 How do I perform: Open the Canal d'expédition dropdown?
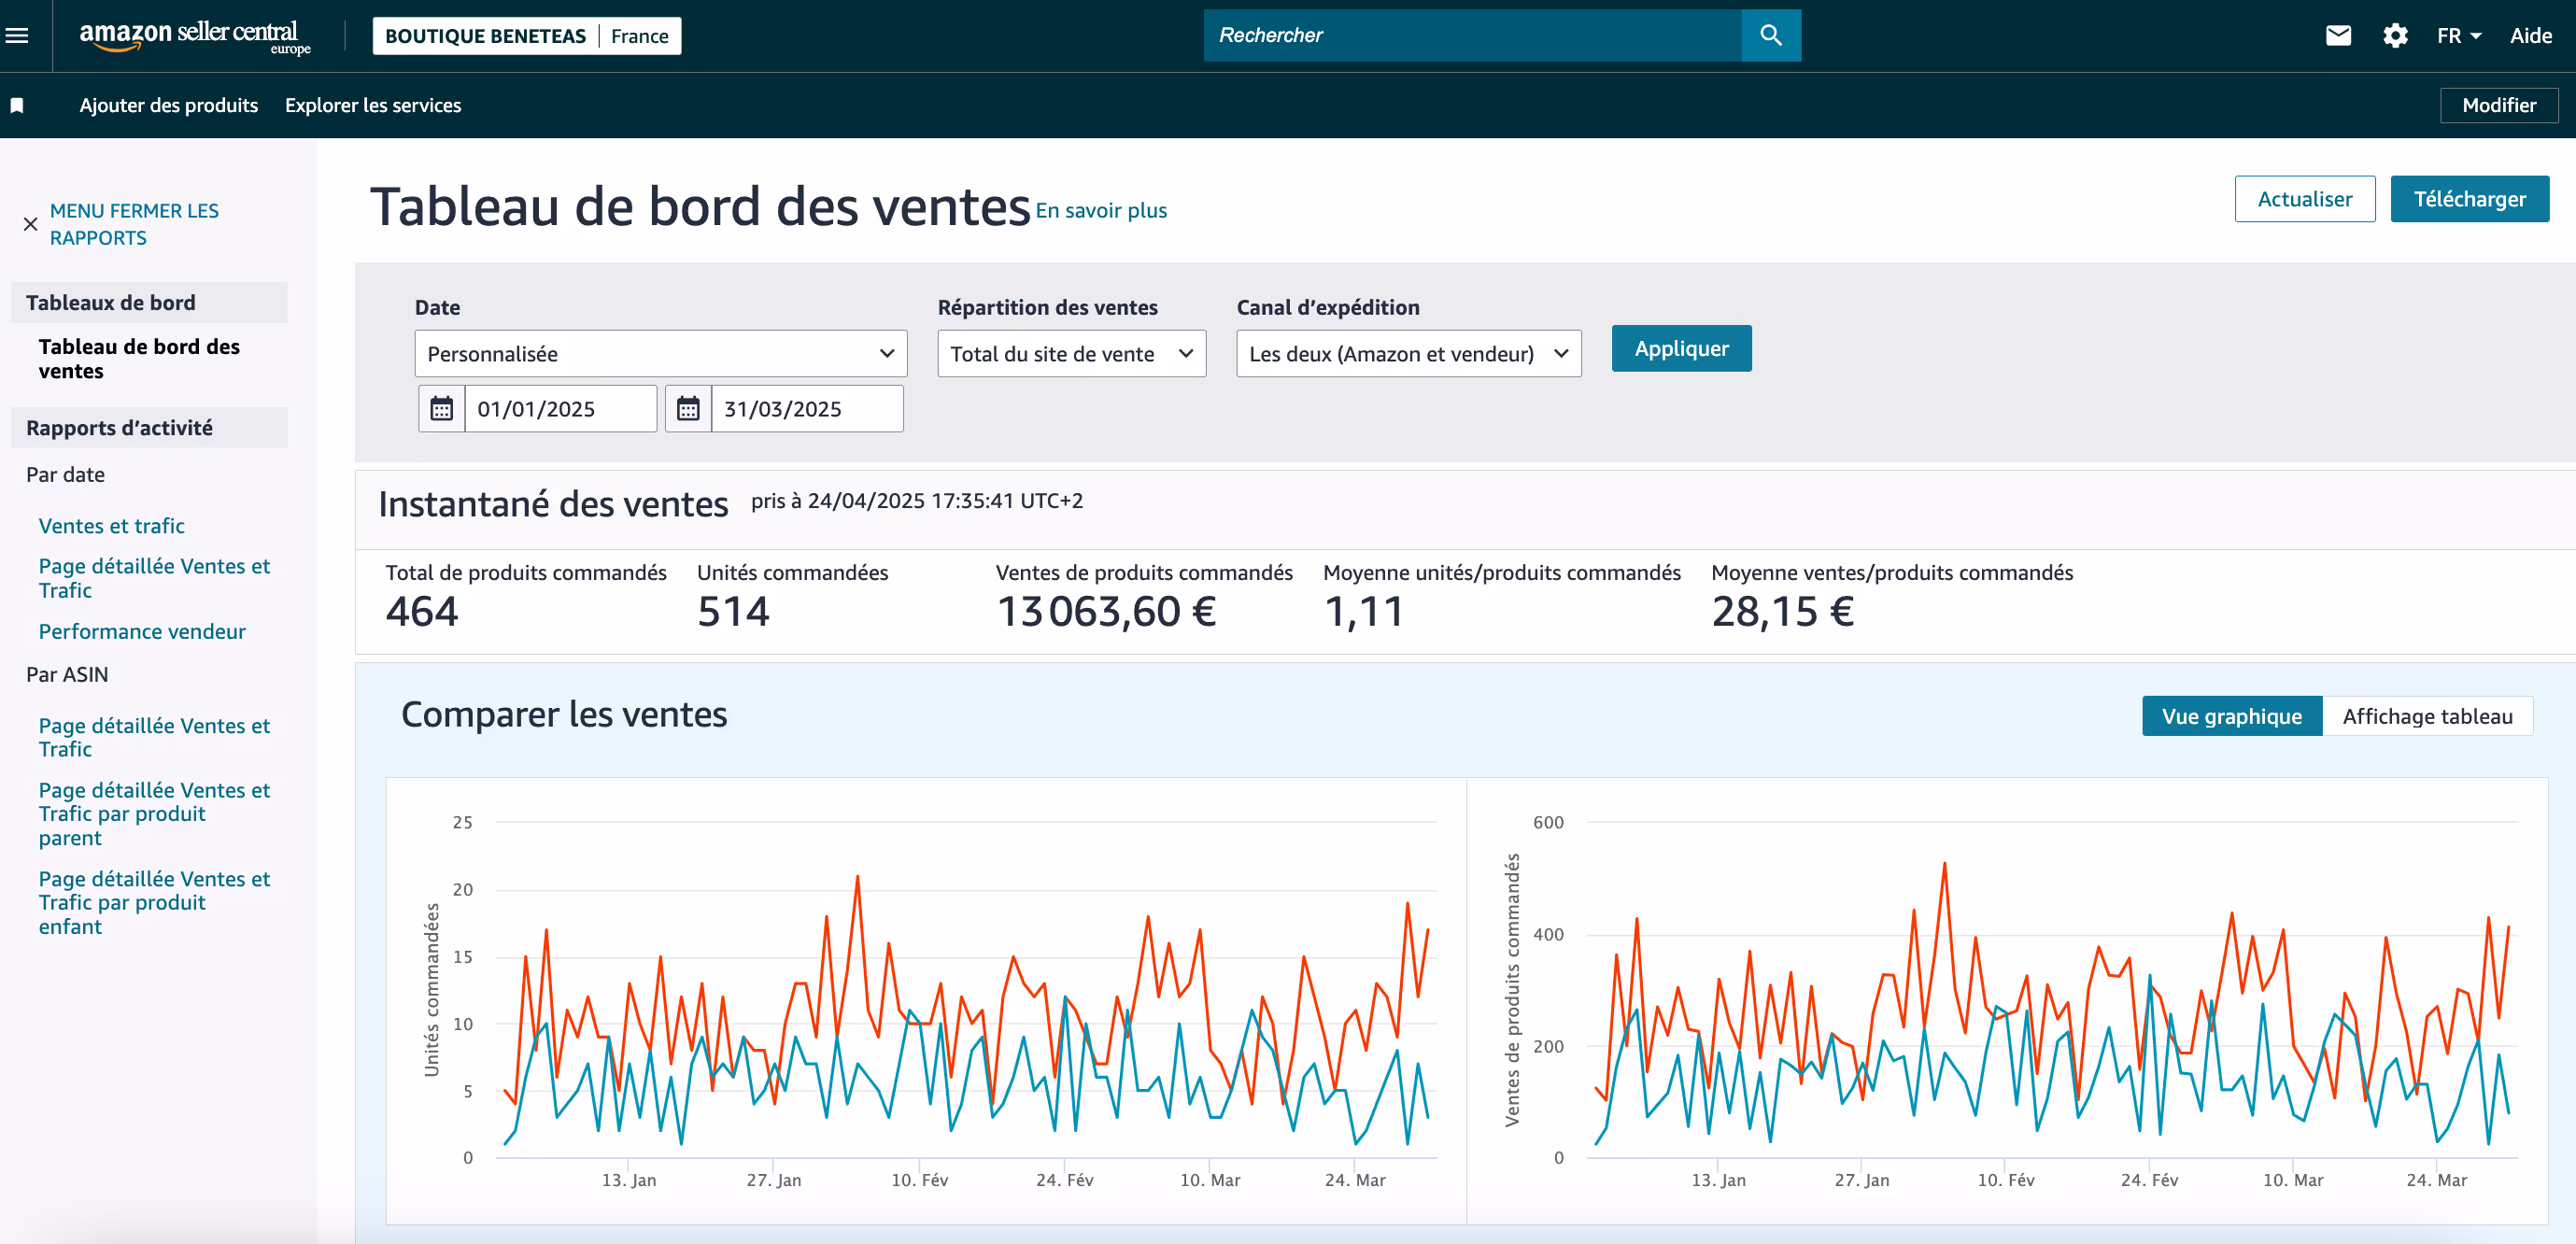coord(1408,354)
